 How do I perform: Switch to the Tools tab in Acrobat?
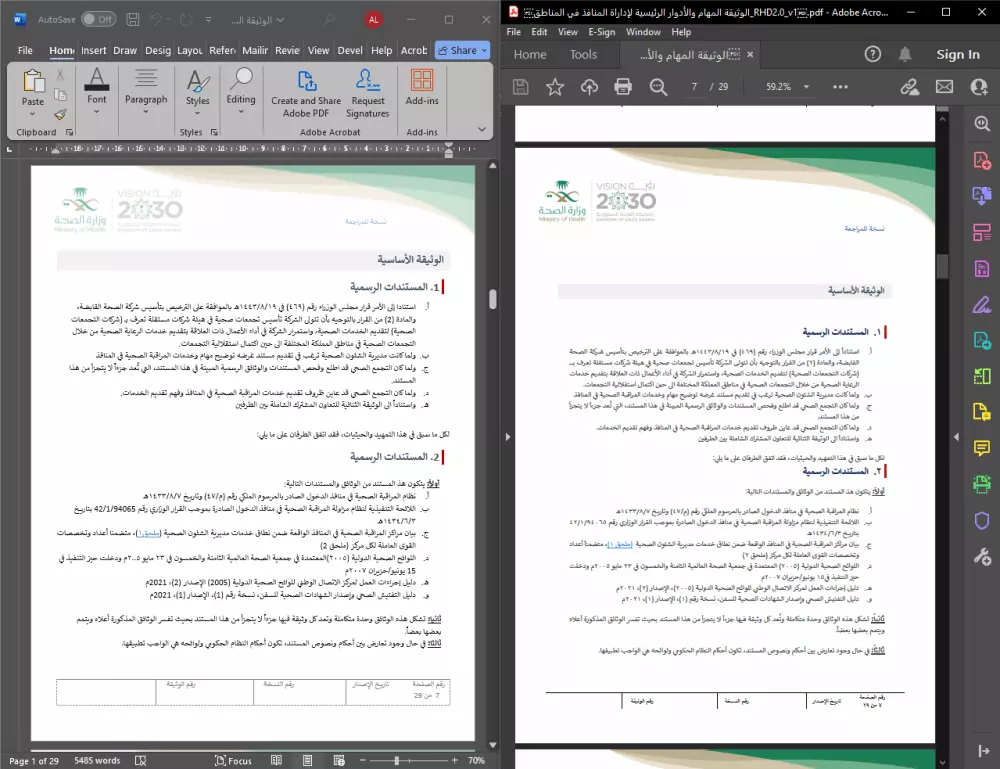(585, 54)
